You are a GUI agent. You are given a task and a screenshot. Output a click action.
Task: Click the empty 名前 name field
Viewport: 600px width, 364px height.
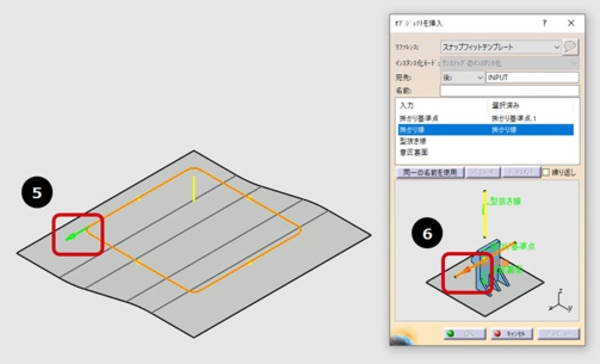509,91
